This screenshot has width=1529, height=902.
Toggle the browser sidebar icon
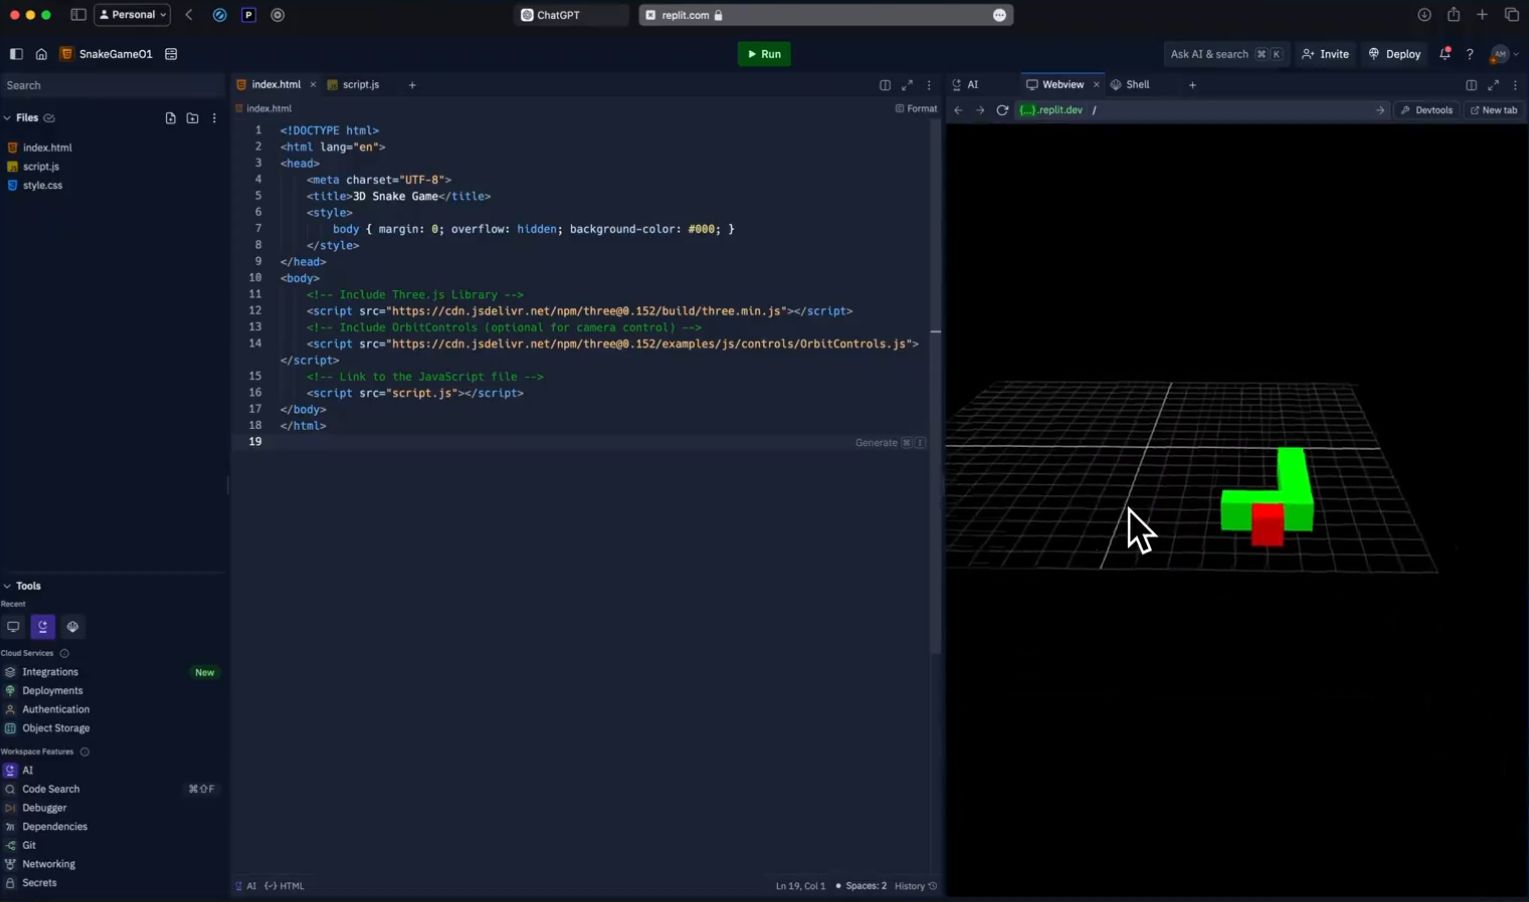(78, 15)
